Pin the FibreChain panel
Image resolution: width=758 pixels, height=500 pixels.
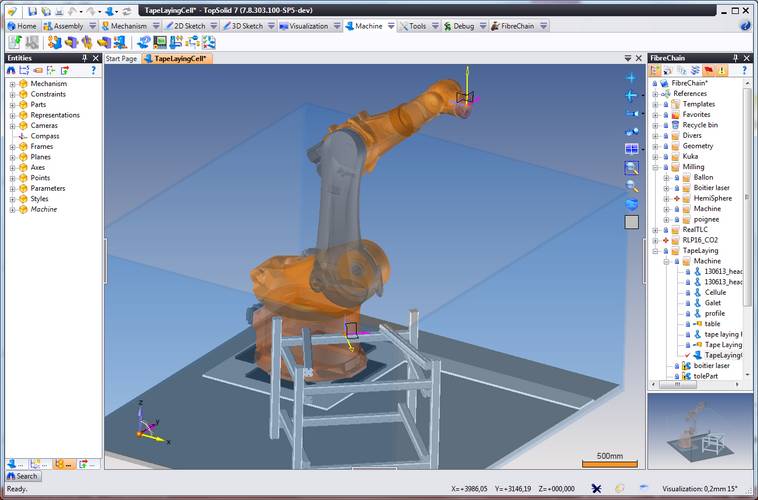tap(735, 58)
